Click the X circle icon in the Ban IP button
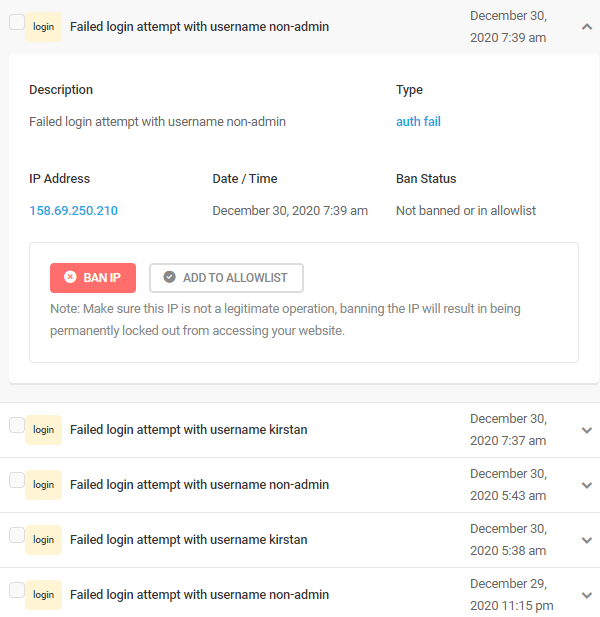The width and height of the screenshot is (600, 617). (70, 277)
